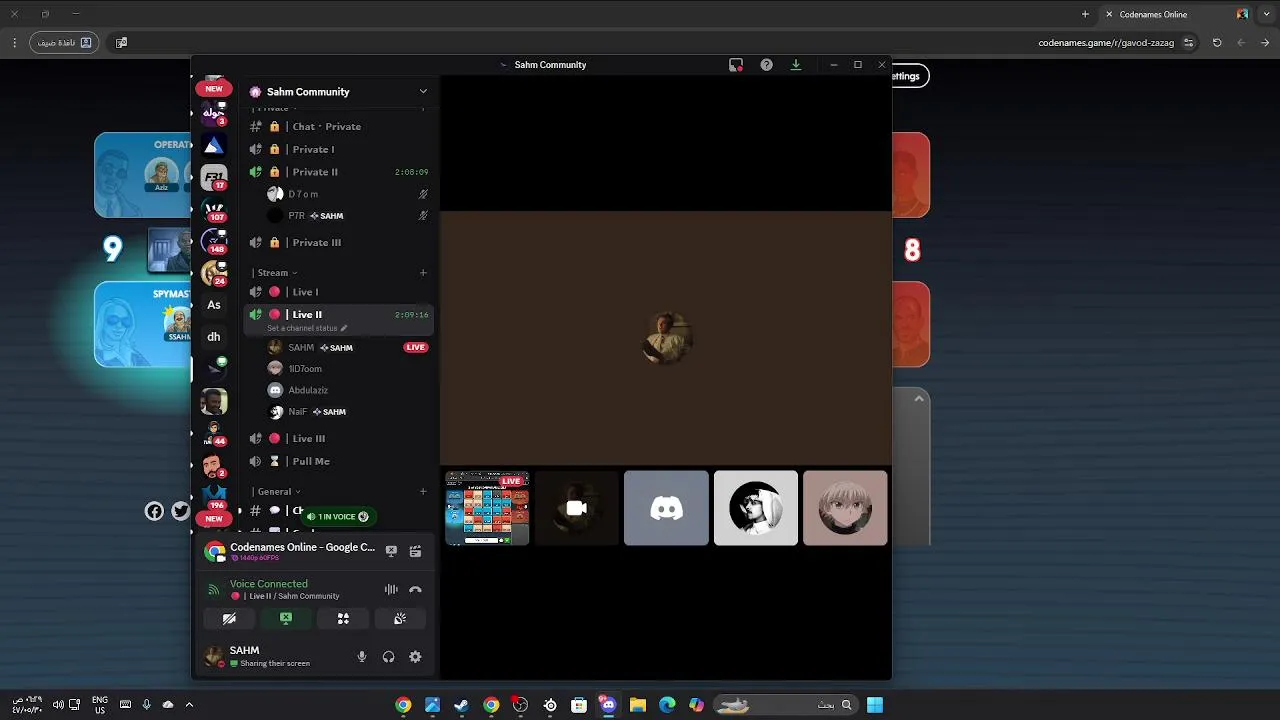
Task: Open noise suppression waveform icon
Action: 391,590
